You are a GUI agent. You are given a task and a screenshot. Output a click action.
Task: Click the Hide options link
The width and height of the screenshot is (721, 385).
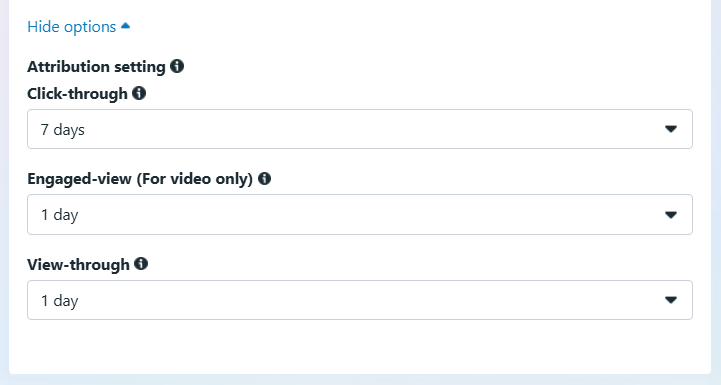(78, 27)
